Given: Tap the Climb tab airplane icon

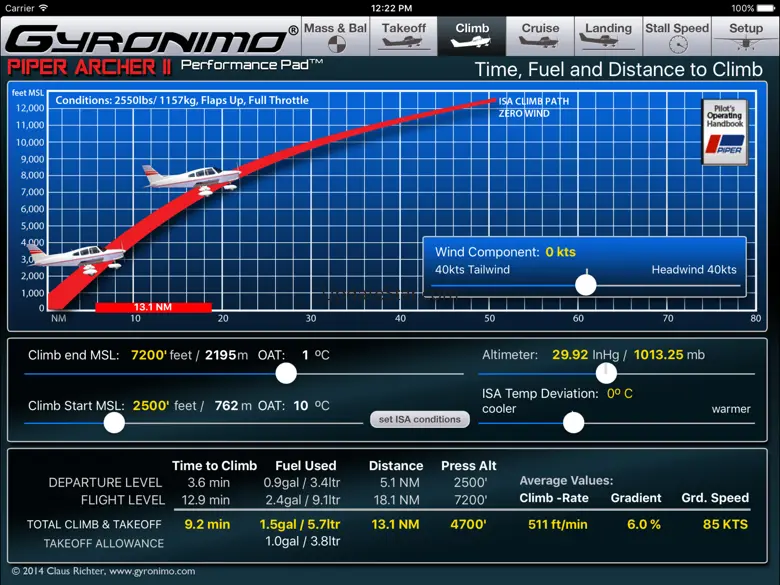Looking at the screenshot, I should pos(472,44).
